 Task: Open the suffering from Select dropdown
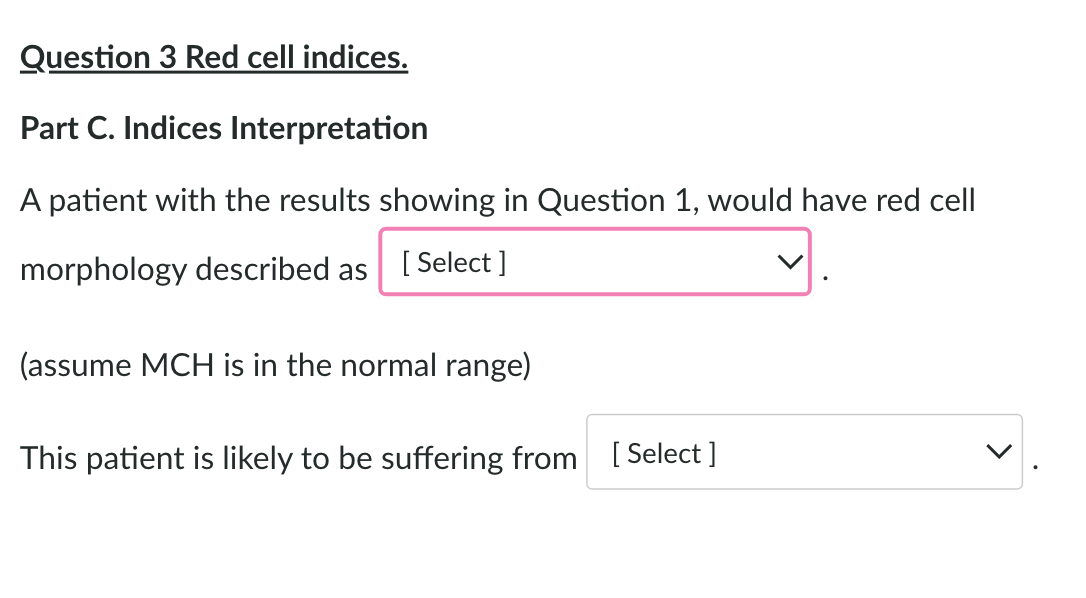click(804, 452)
